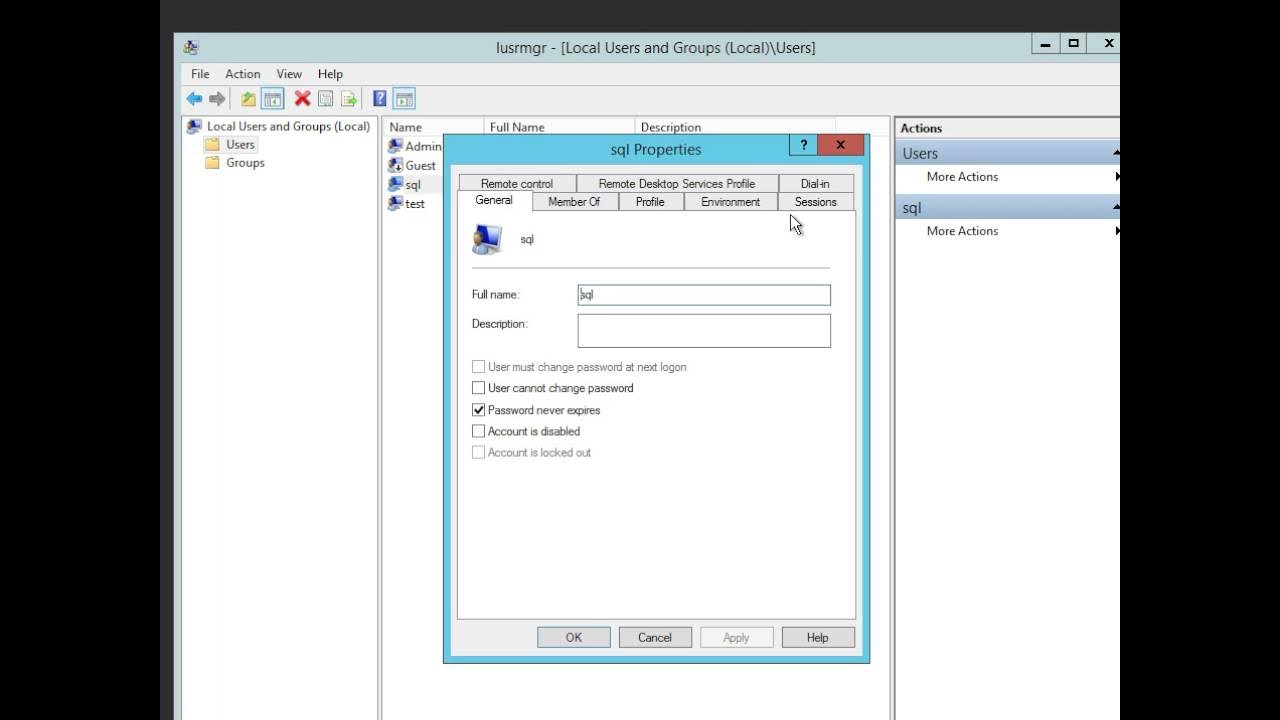Image resolution: width=1280 pixels, height=720 pixels.
Task: Toggle User must change password at next logon
Action: [478, 367]
